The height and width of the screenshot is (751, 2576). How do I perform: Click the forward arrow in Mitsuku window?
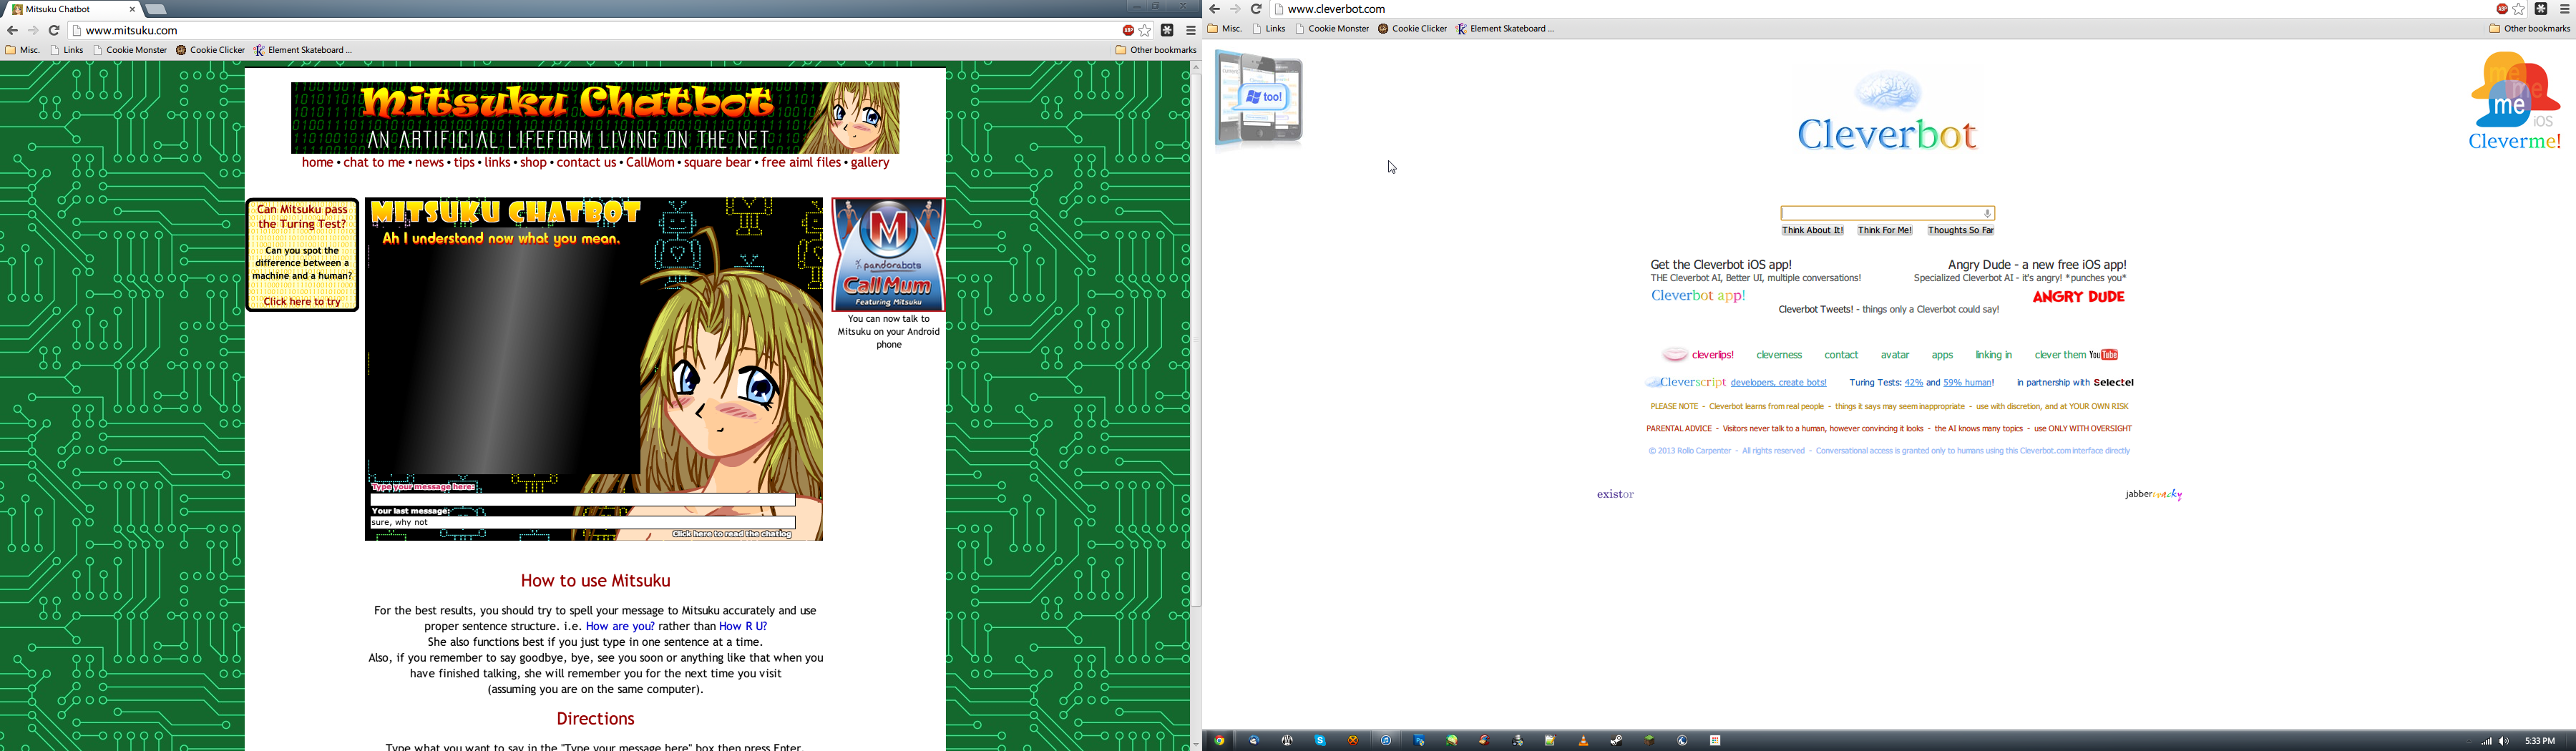(34, 31)
